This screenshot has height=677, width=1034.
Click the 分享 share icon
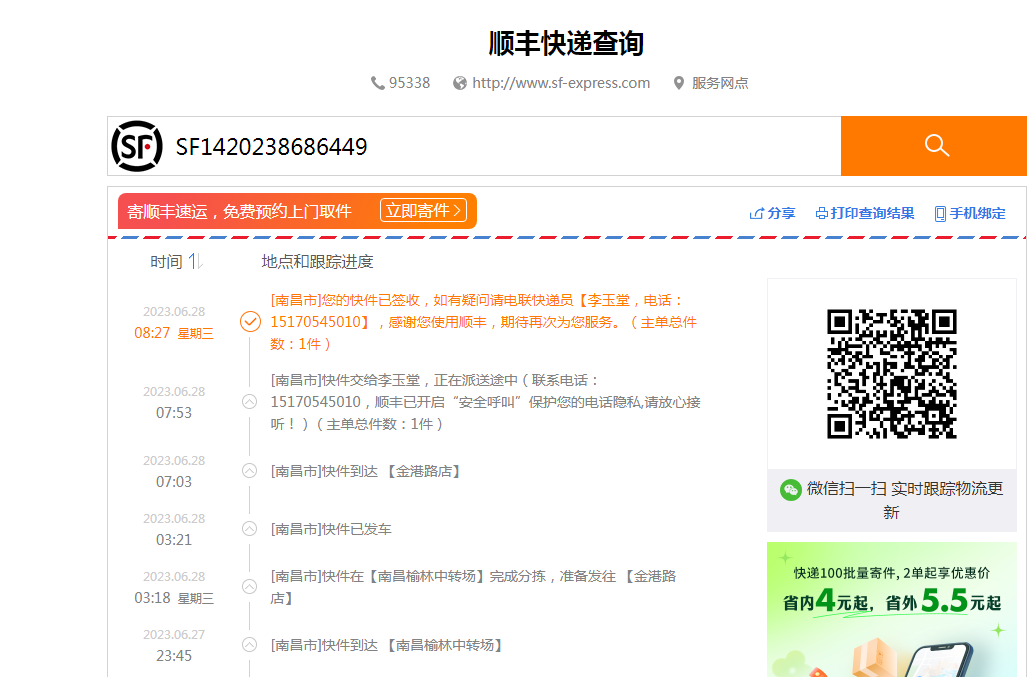(756, 214)
